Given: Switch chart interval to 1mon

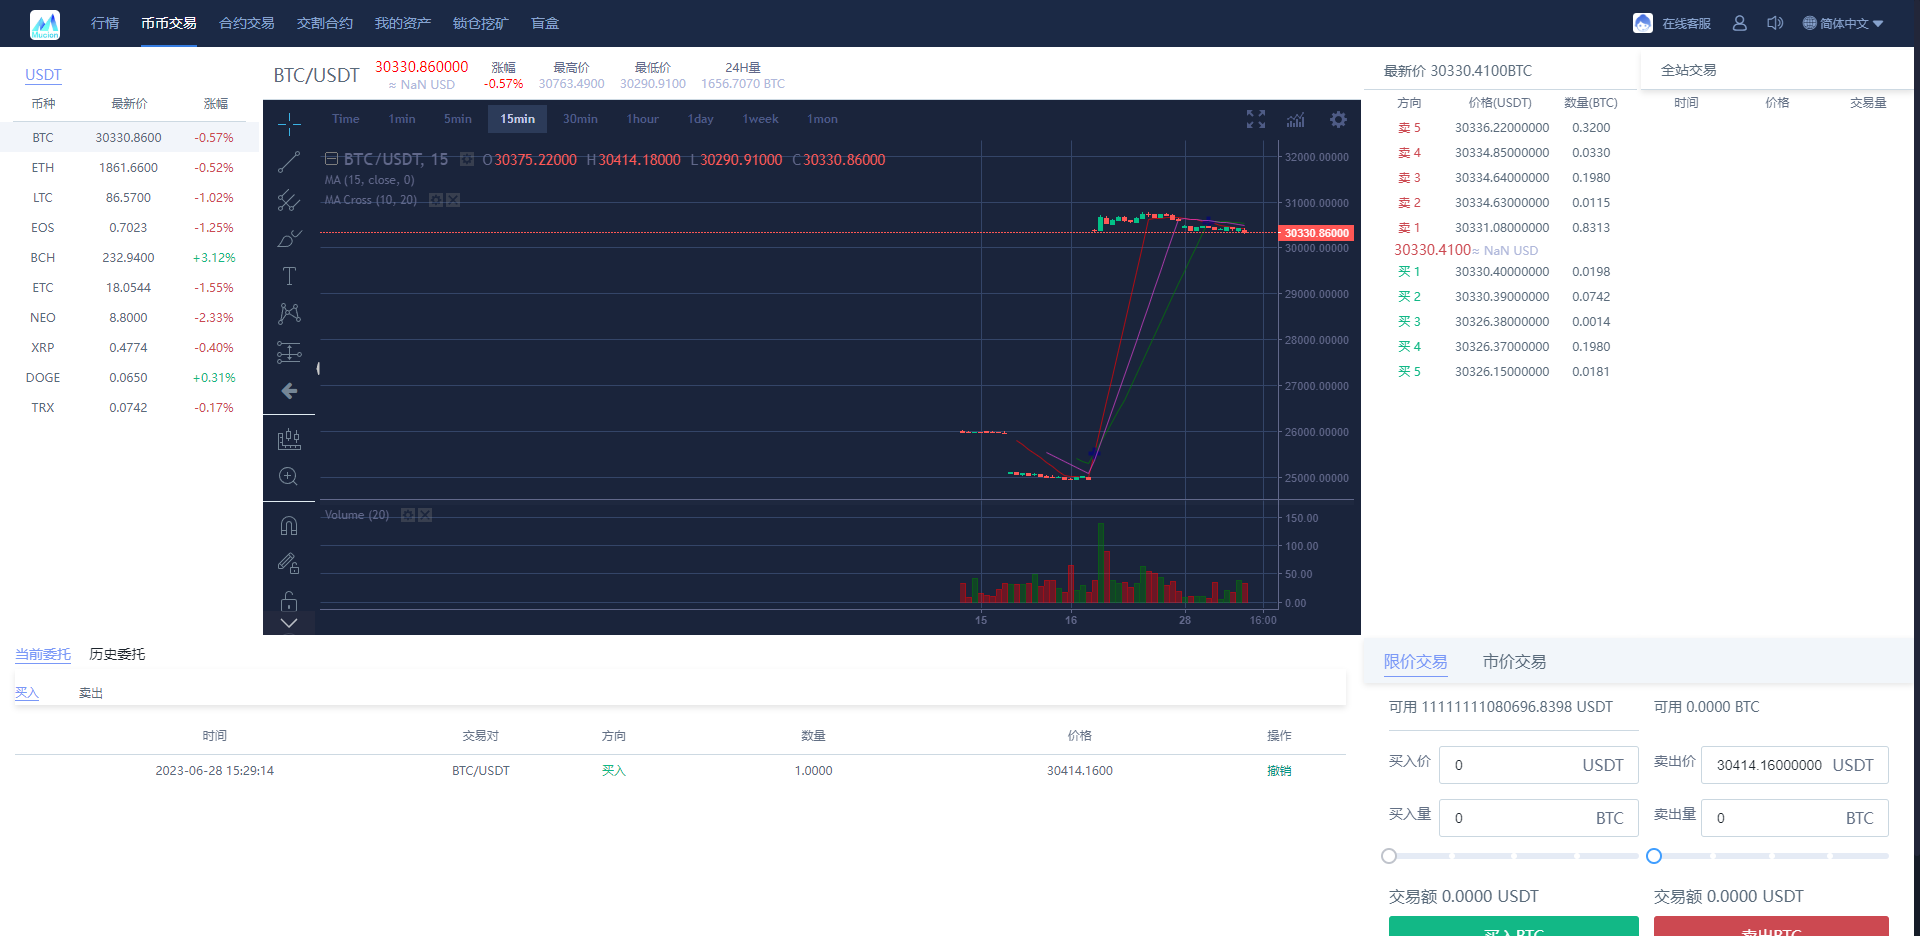Looking at the screenshot, I should (x=823, y=119).
